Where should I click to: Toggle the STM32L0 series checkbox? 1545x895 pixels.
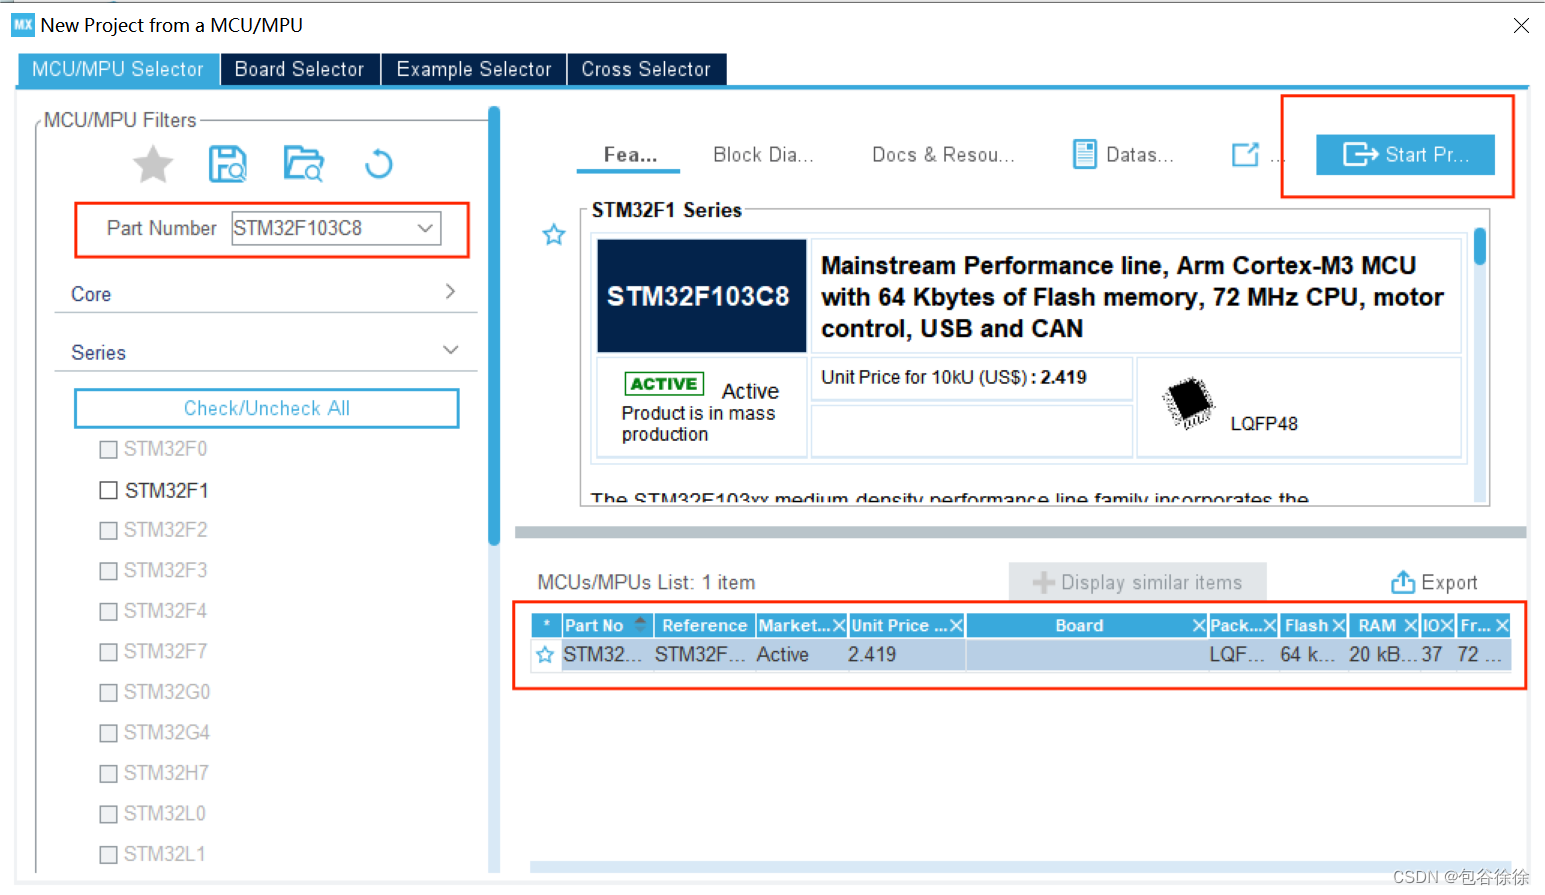click(109, 814)
